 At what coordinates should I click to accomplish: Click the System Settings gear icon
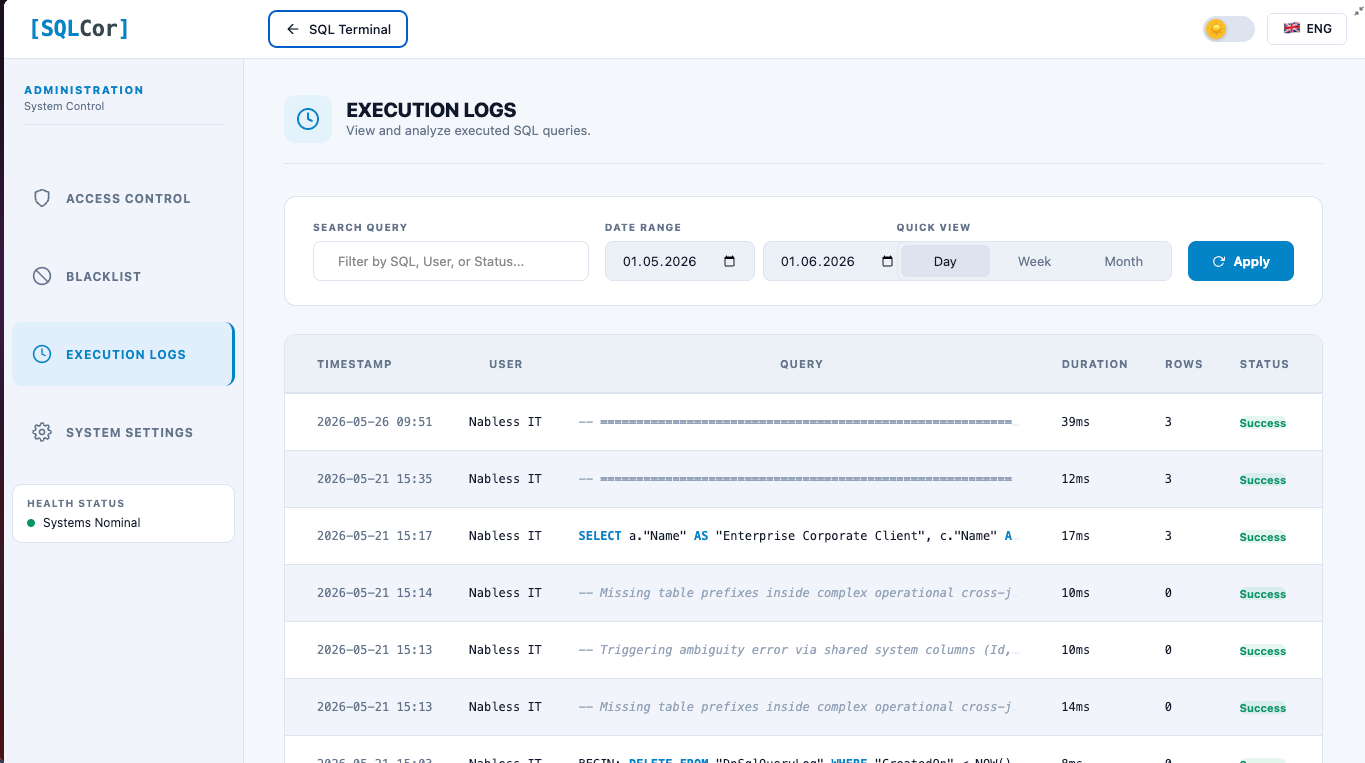point(42,432)
